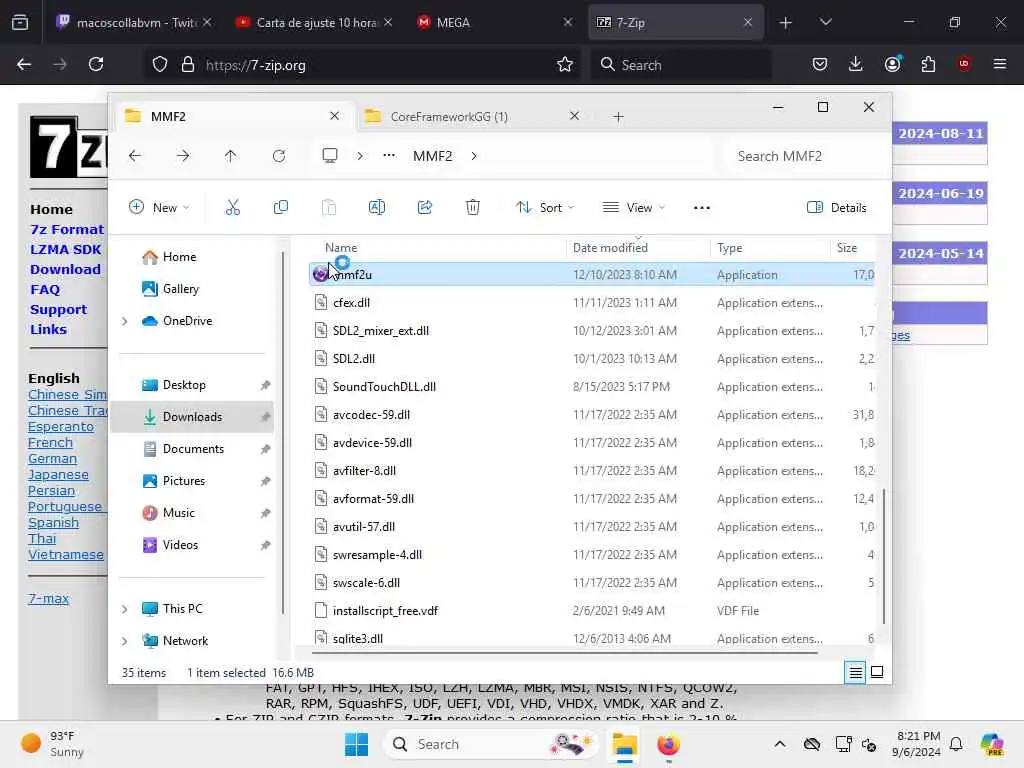The width and height of the screenshot is (1024, 768).
Task: Add a new File Explorer tab
Action: (618, 117)
